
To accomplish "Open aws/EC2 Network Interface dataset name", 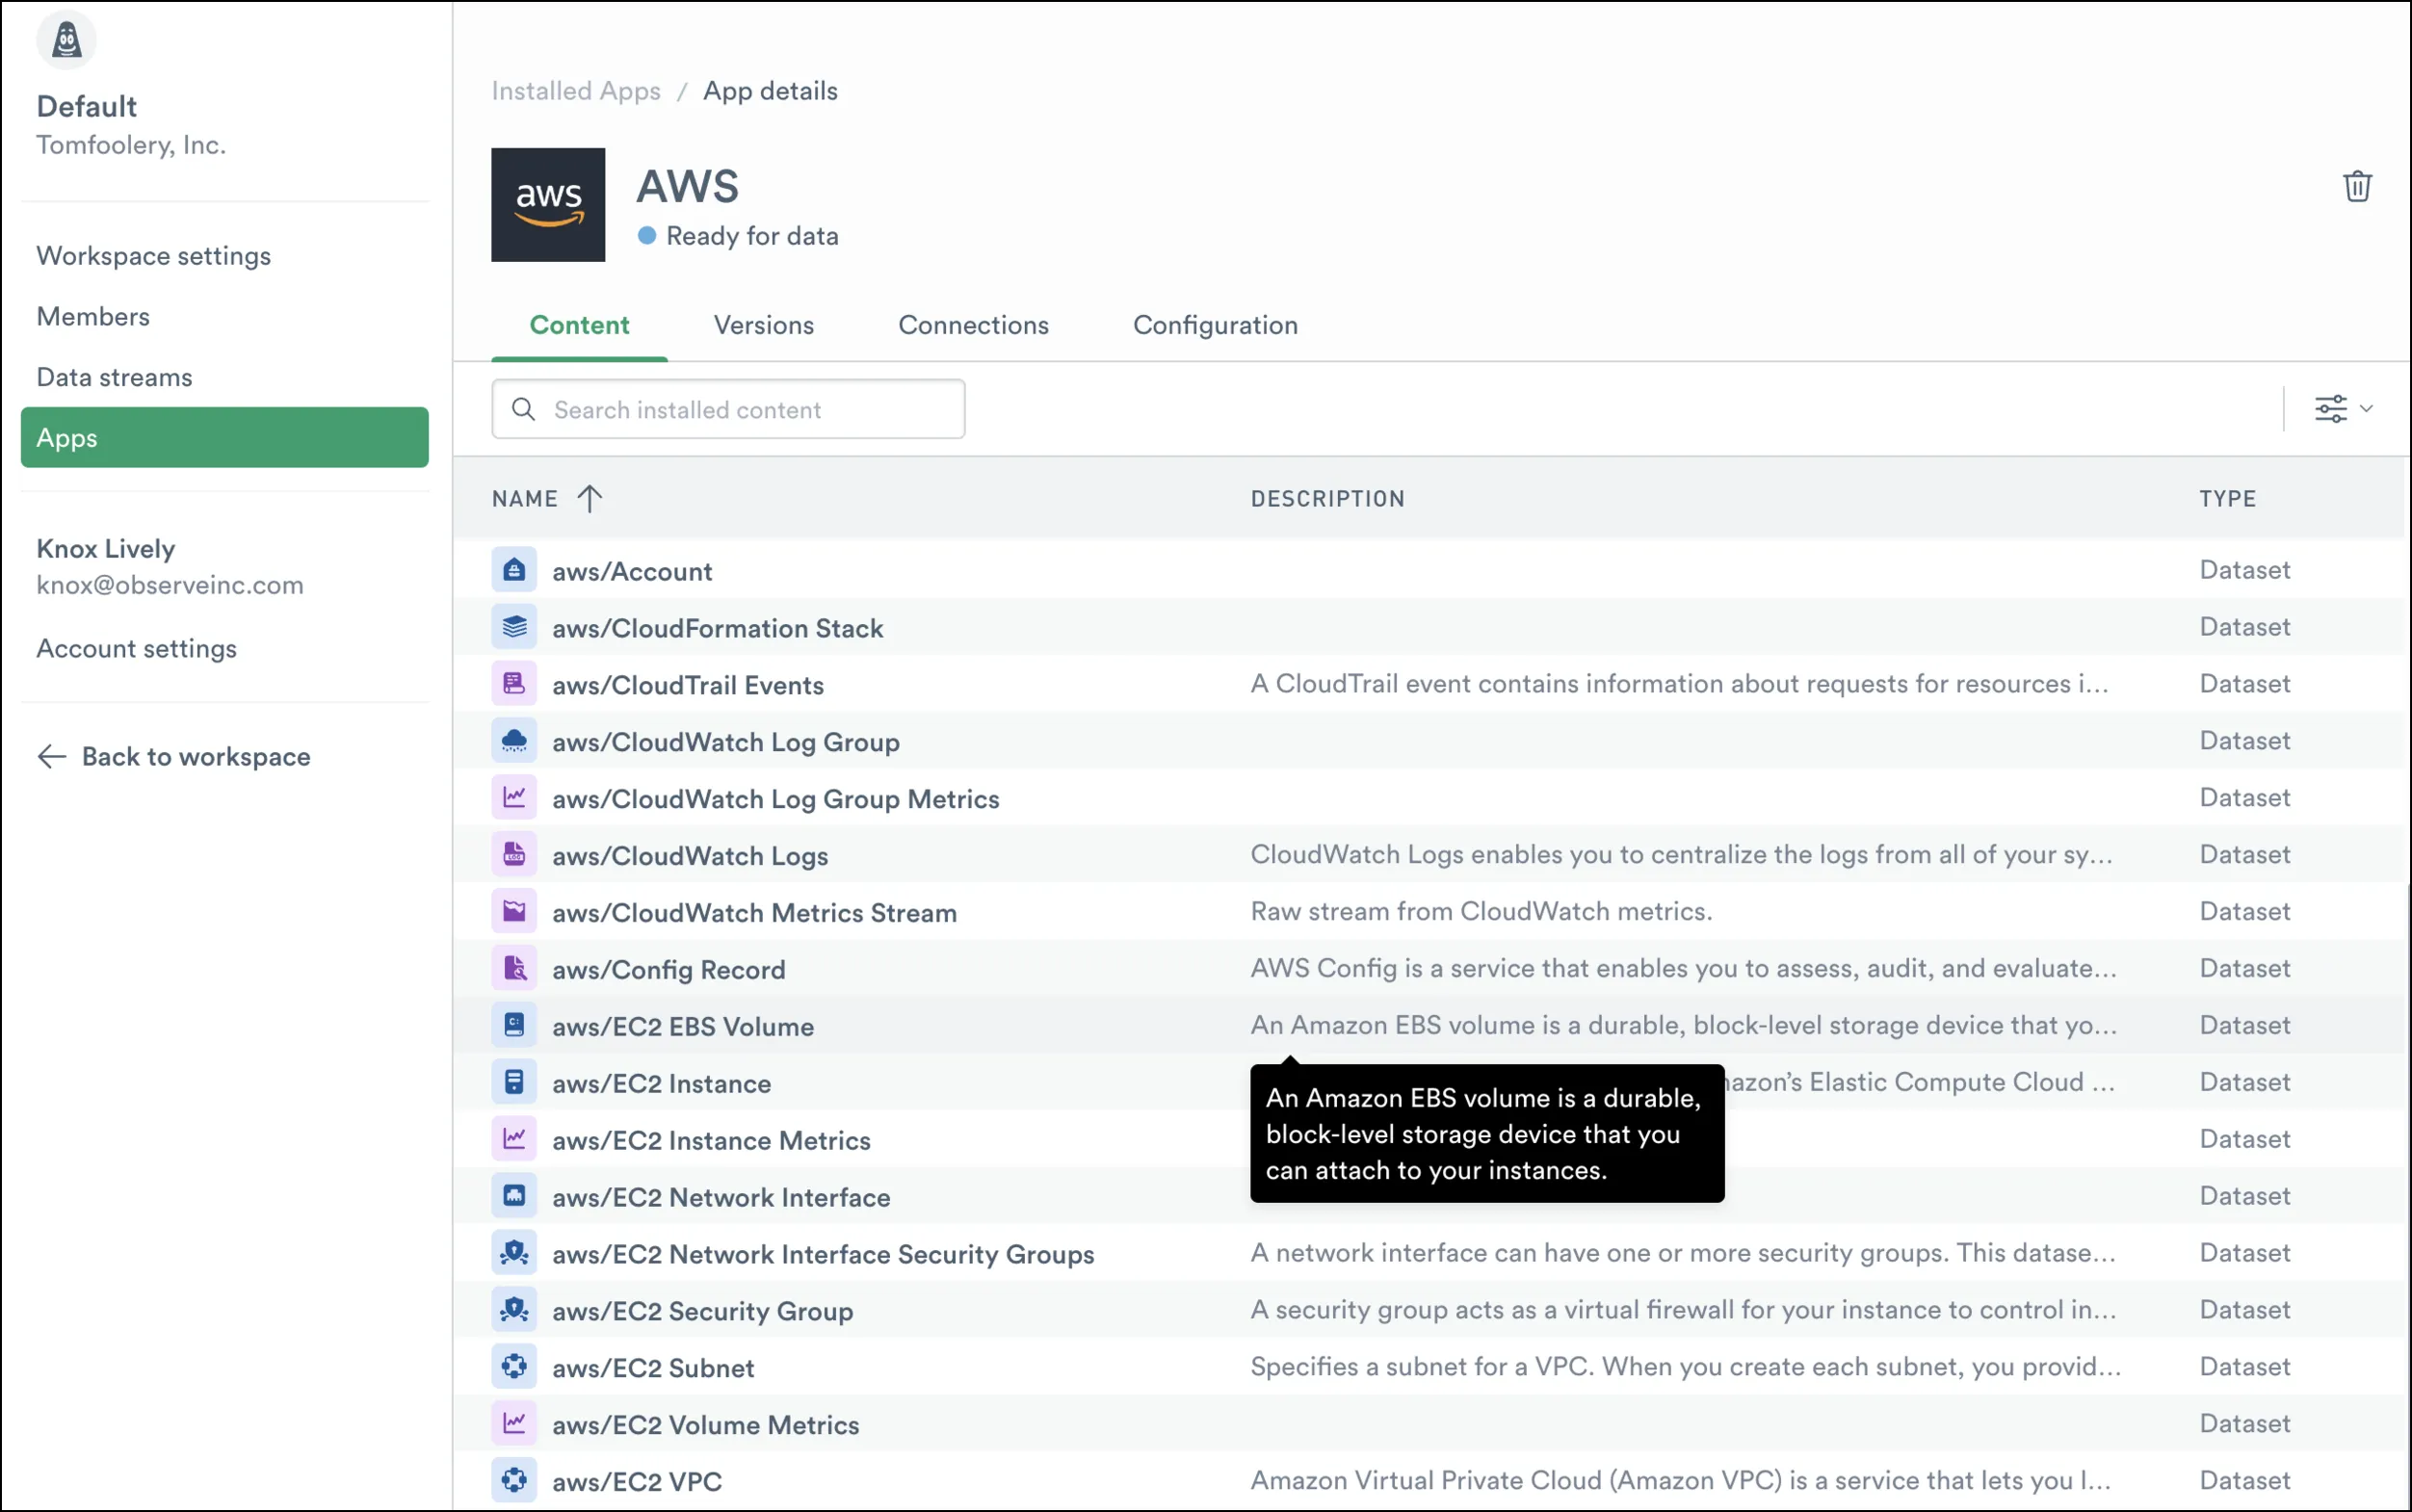I will (721, 1199).
